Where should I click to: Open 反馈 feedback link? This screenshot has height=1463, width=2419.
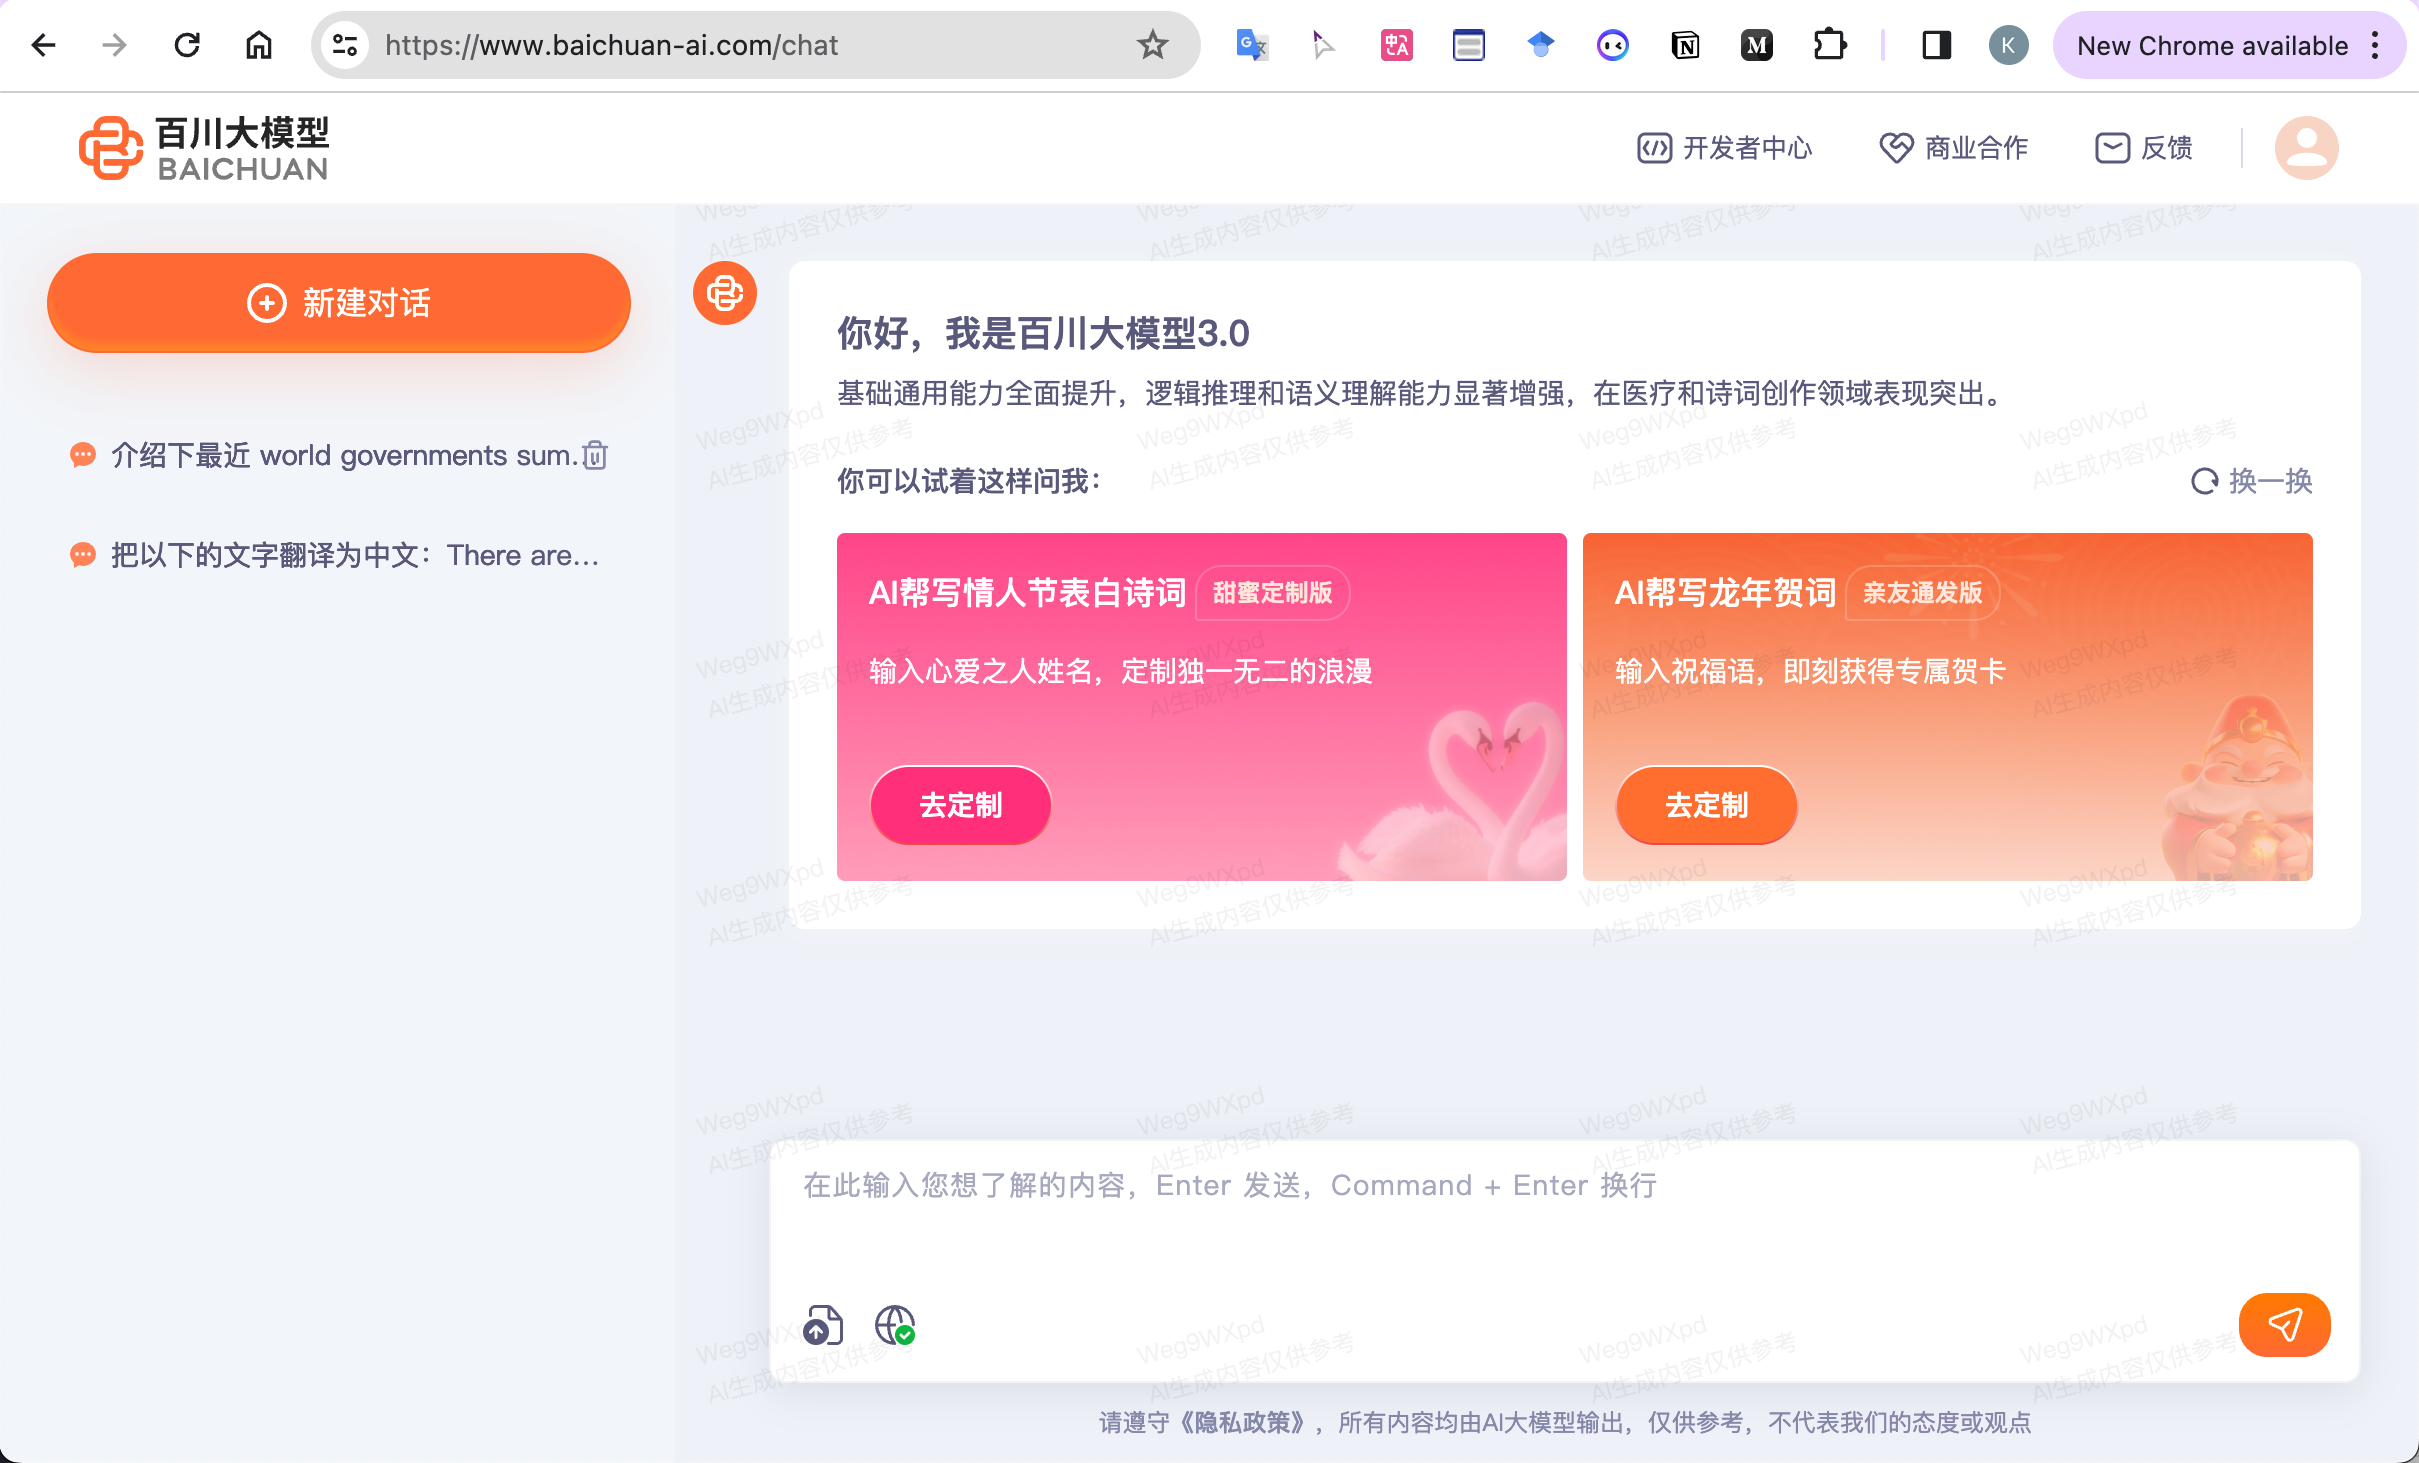pos(2144,148)
